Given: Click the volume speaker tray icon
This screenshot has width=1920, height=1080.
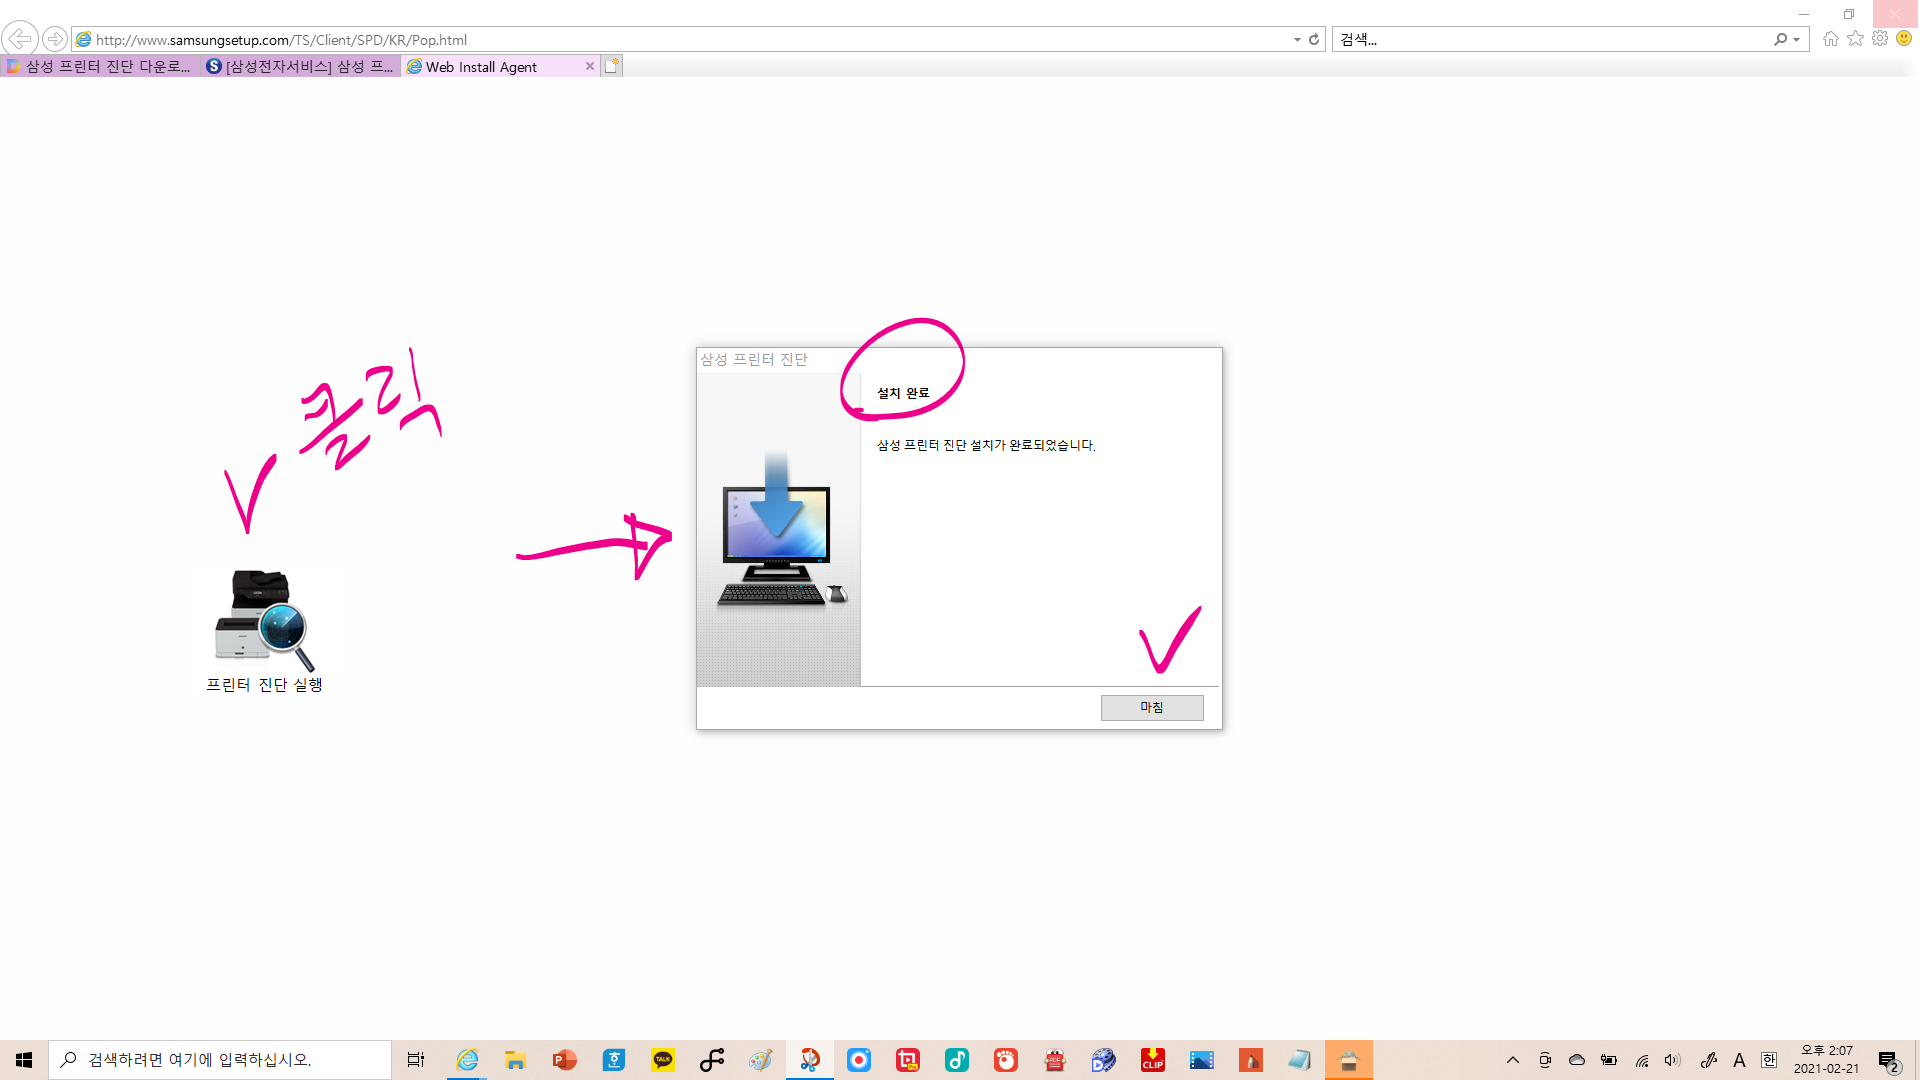Looking at the screenshot, I should pos(1673,1060).
